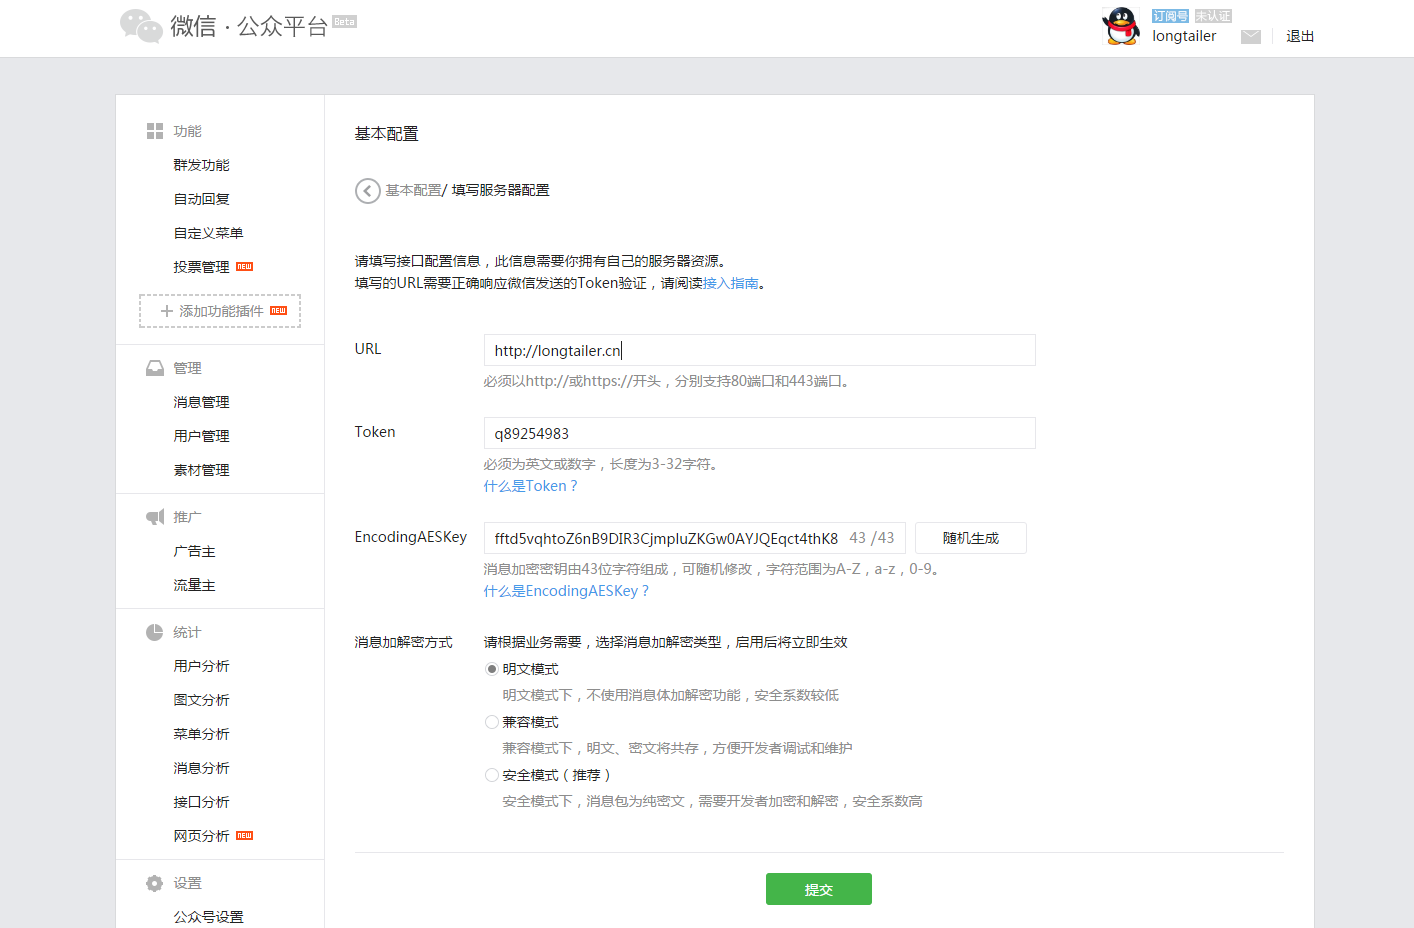Click the 管理 cloud icon in sidebar
The image size is (1414, 928).
(x=154, y=367)
